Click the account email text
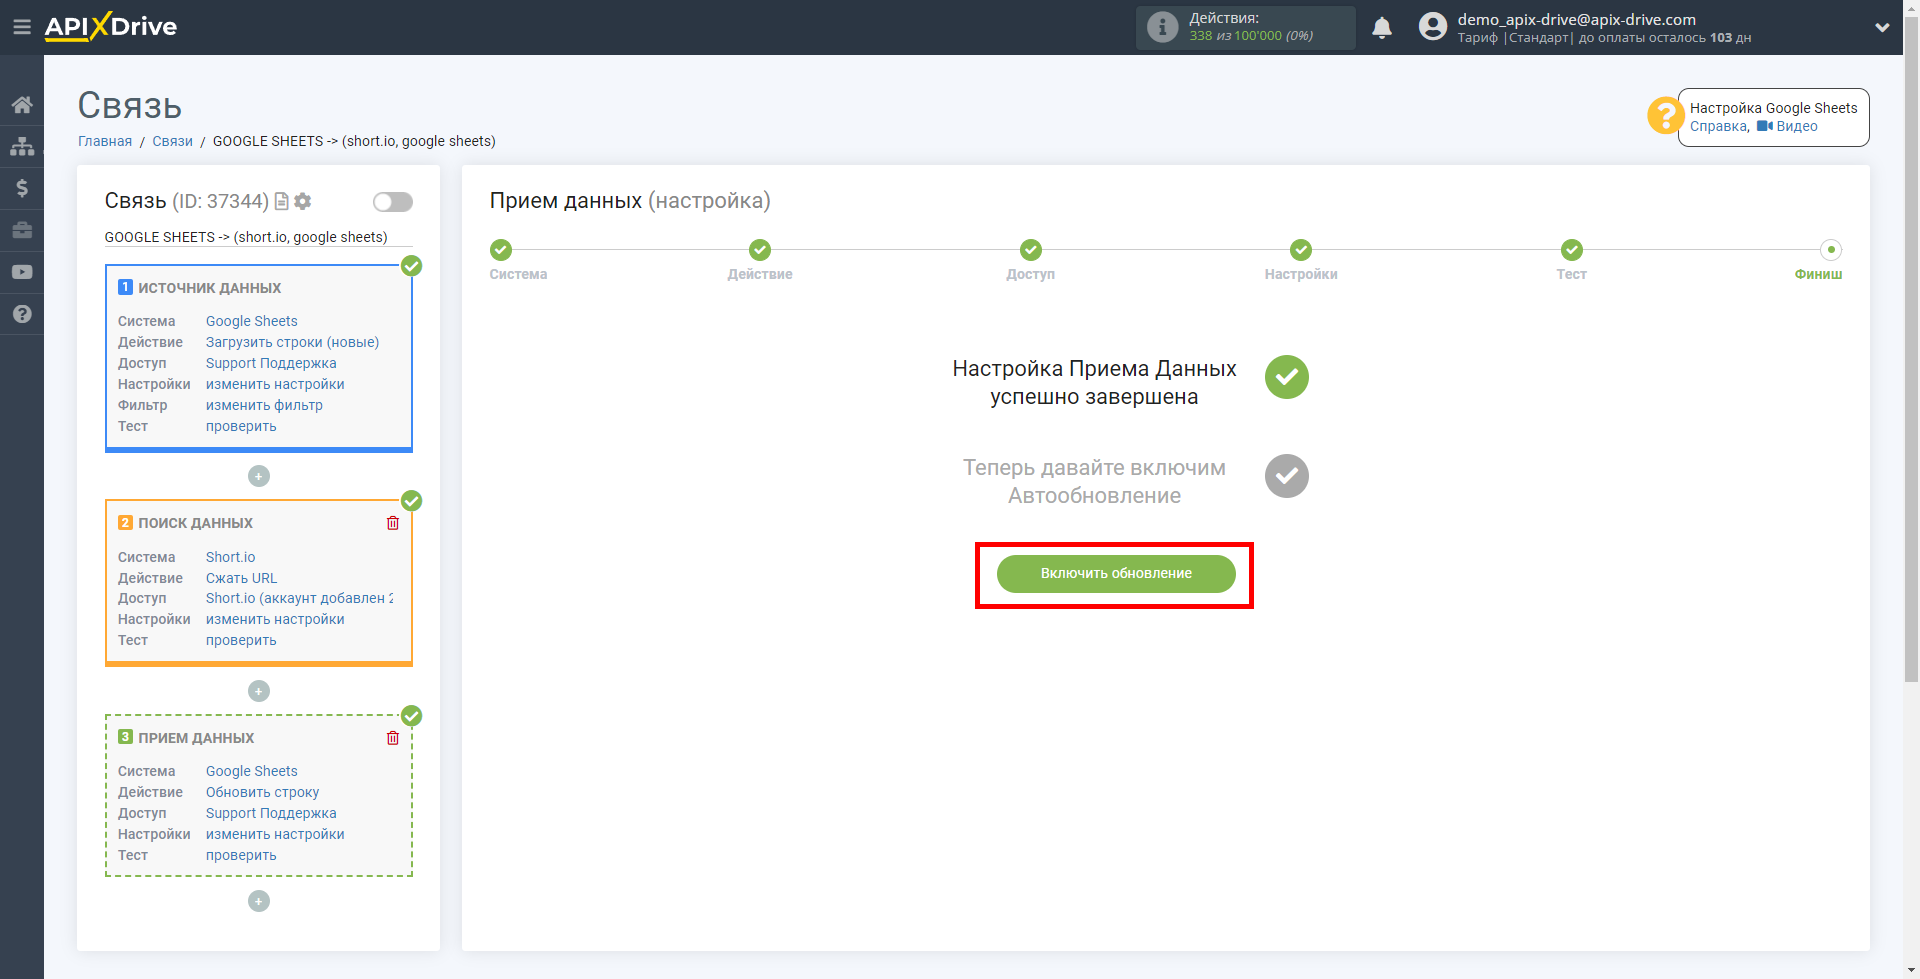Screen dimensions: 1920x979 [x=1576, y=19]
